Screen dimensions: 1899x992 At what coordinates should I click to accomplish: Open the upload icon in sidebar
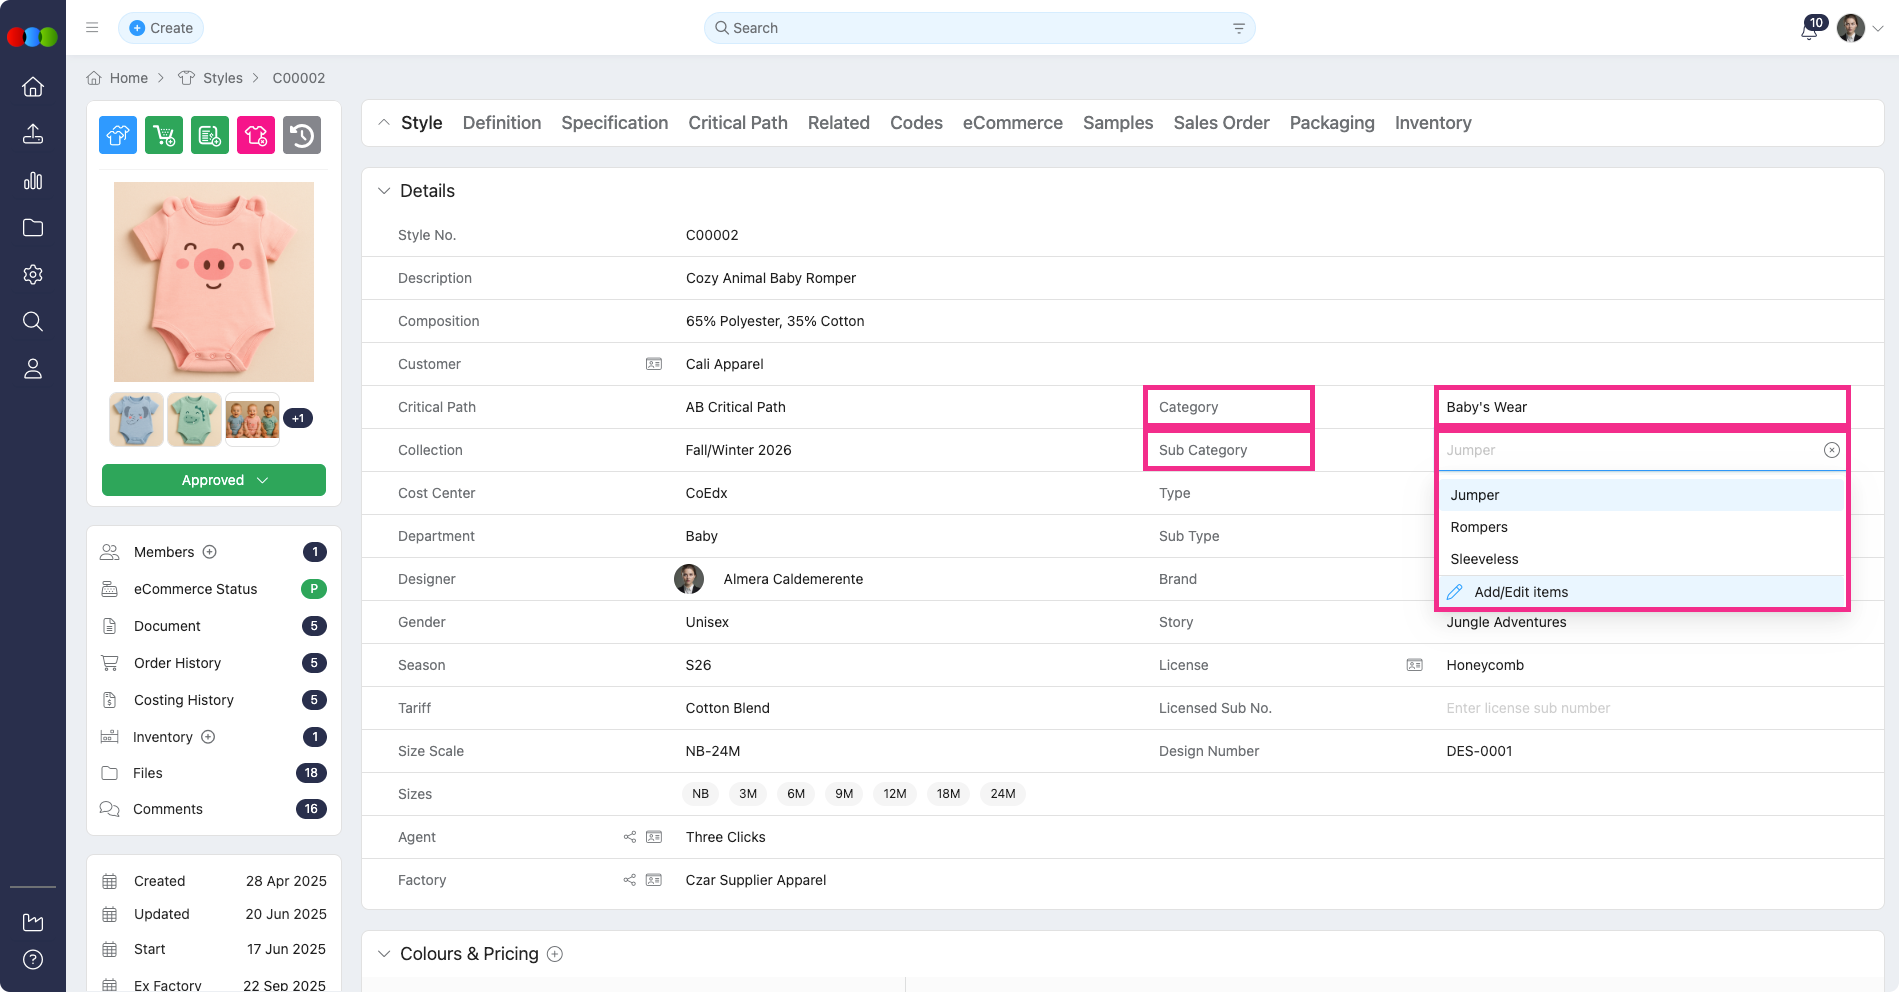coord(33,134)
